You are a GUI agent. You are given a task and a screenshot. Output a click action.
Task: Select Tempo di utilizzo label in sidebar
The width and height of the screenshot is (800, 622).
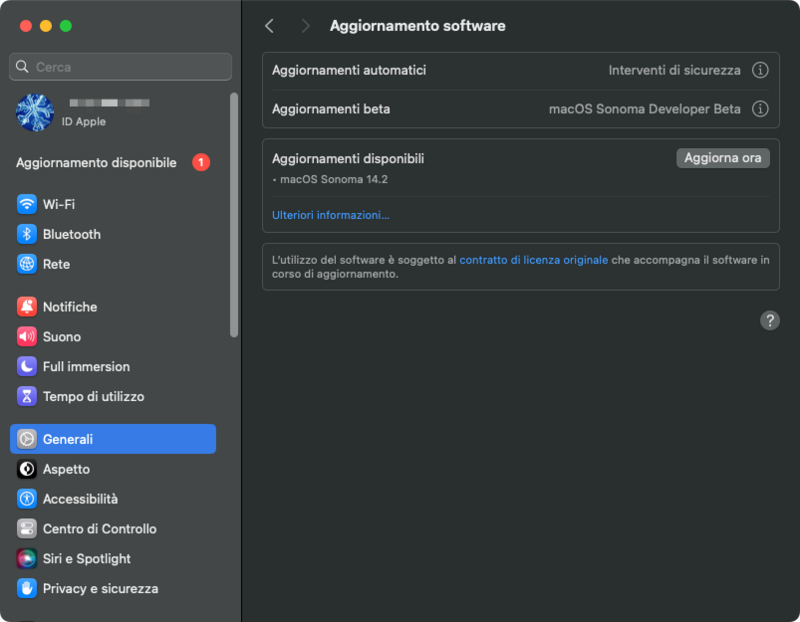pyautogui.click(x=93, y=396)
